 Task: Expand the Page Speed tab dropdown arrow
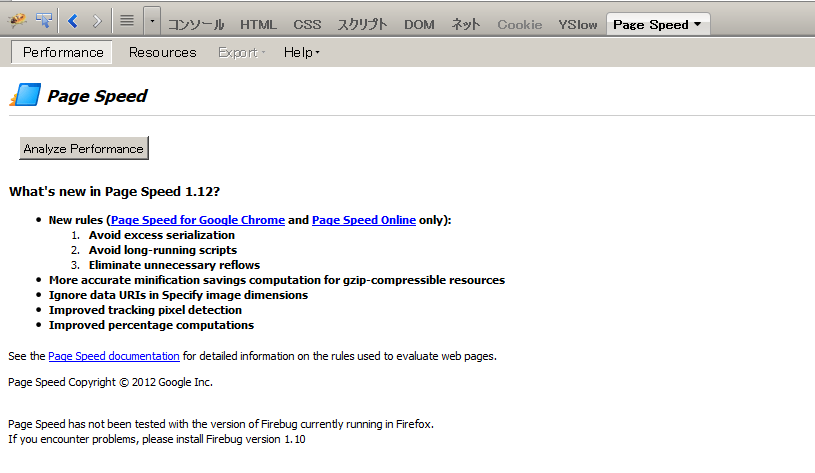click(x=697, y=24)
